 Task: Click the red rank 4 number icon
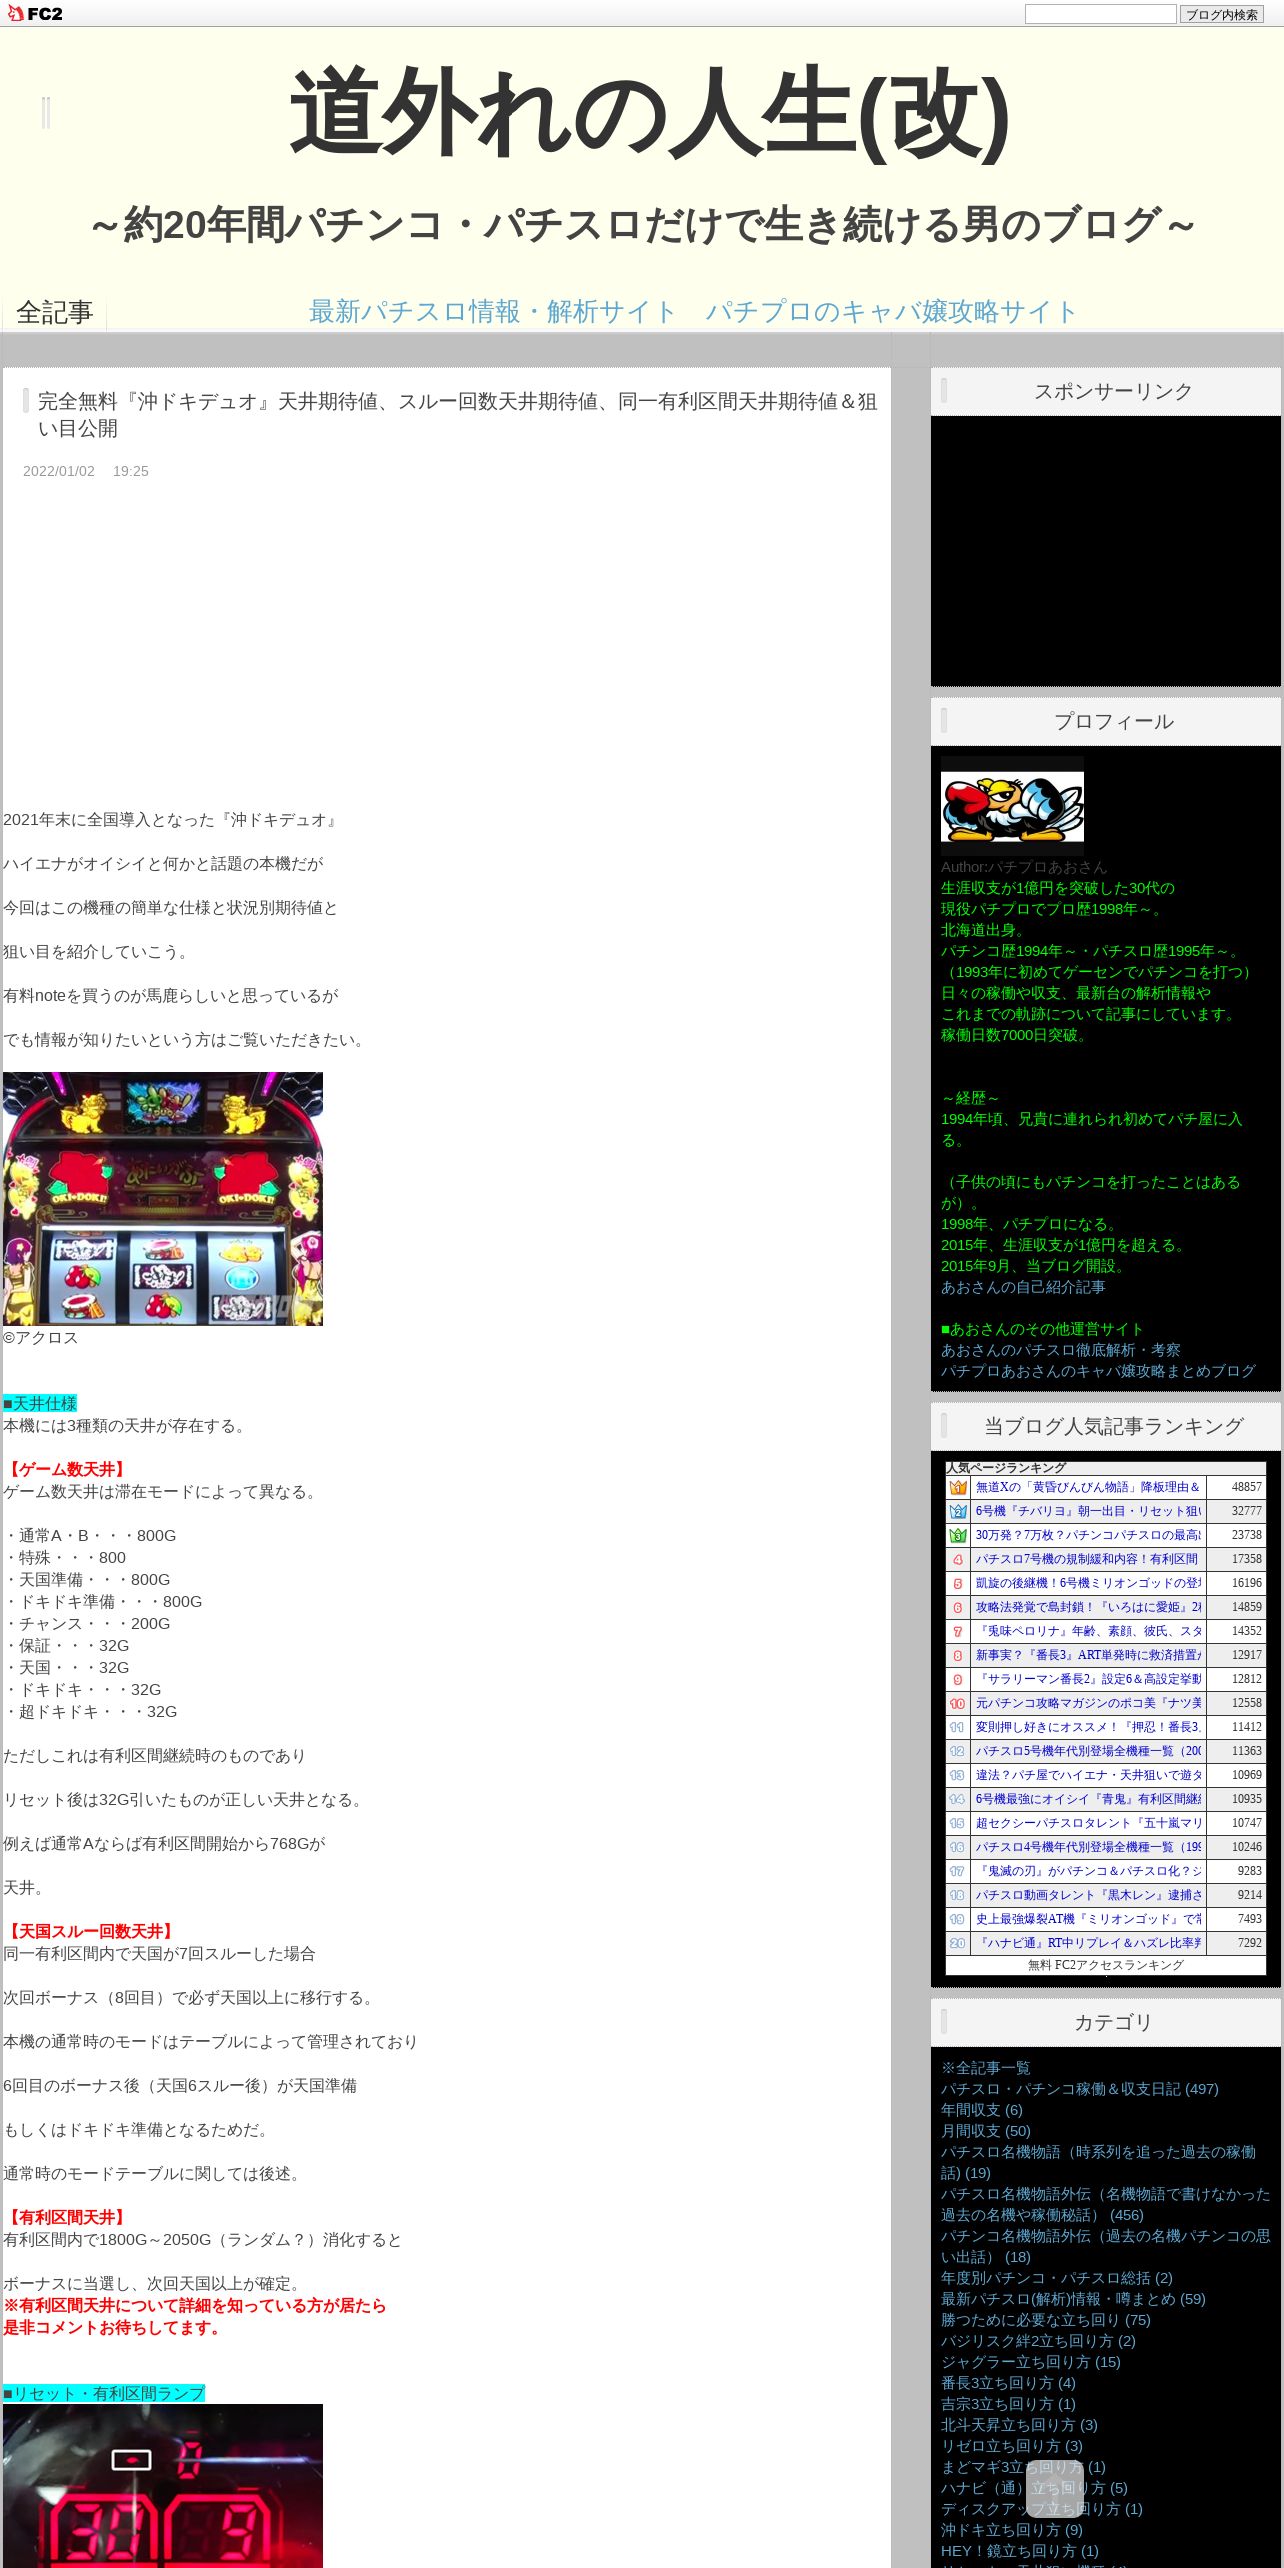(957, 1559)
